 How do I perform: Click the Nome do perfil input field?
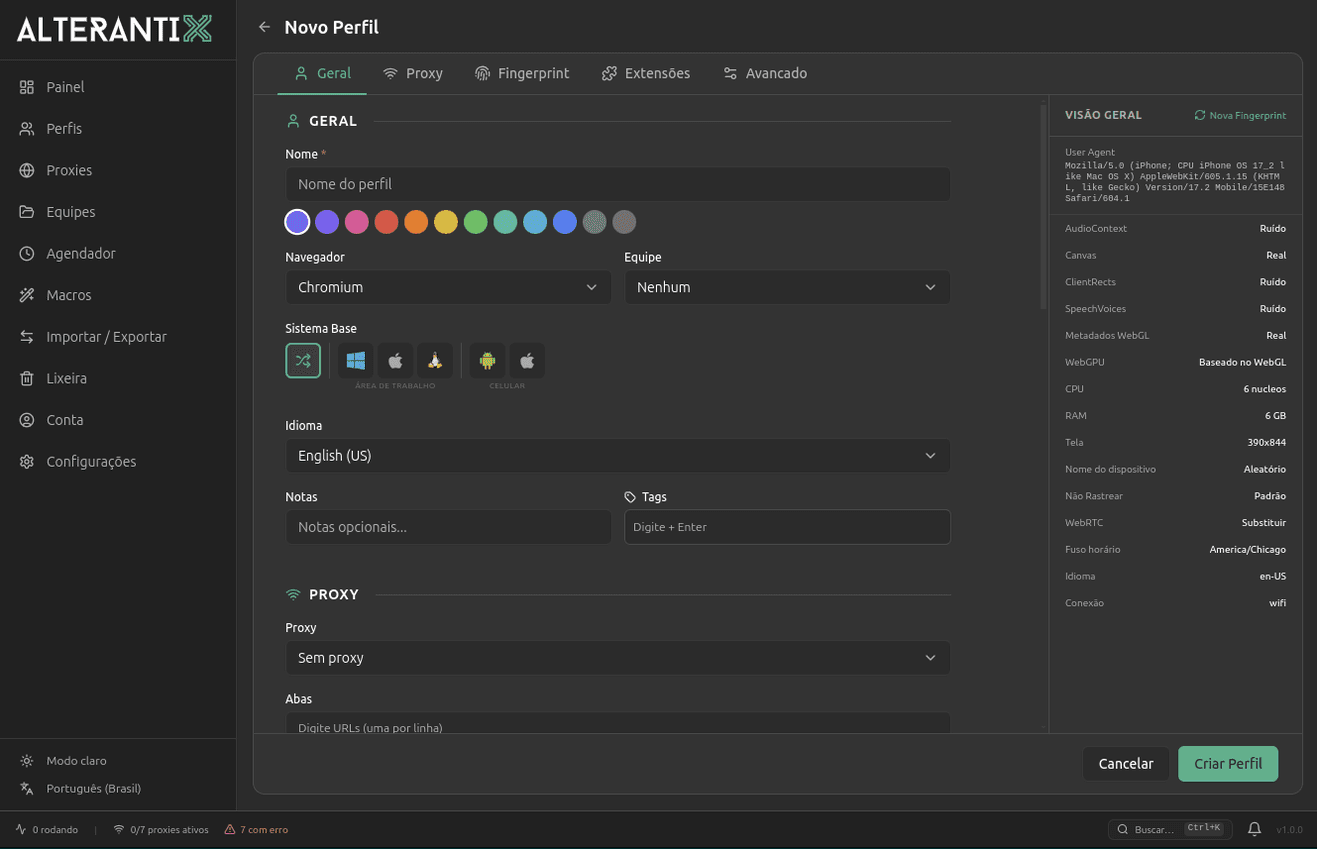click(618, 184)
